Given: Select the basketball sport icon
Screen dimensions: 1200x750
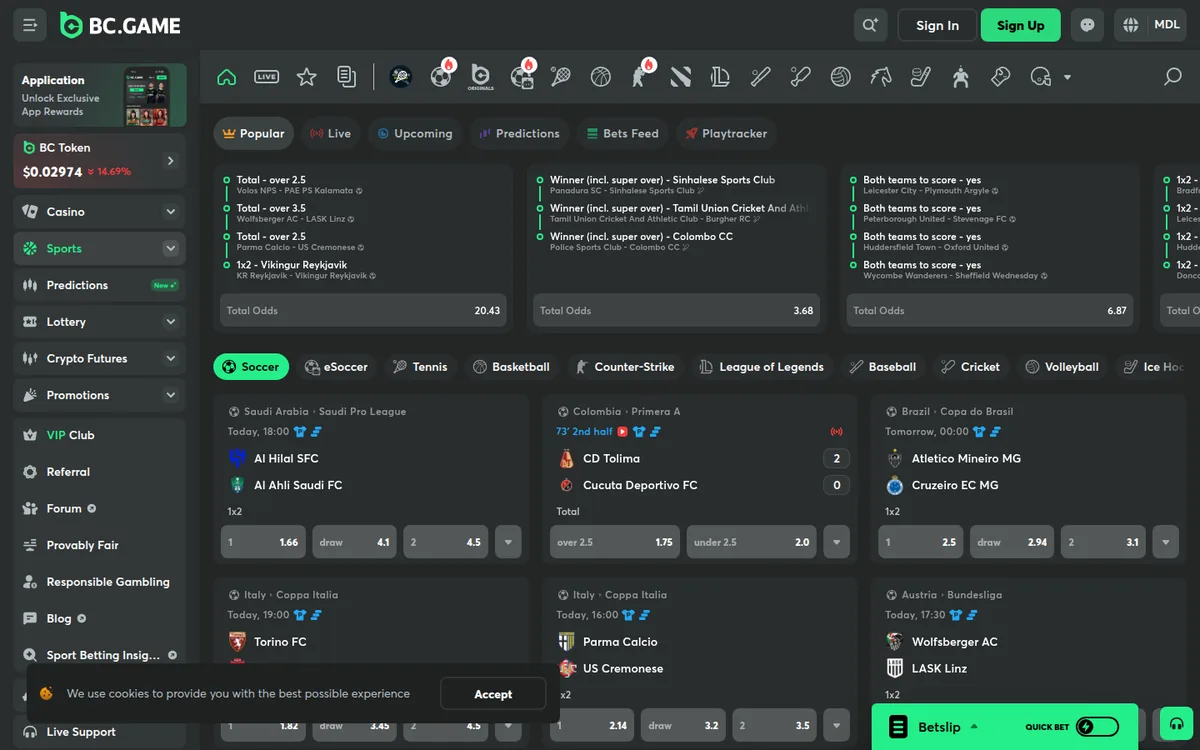Looking at the screenshot, I should coord(601,77).
